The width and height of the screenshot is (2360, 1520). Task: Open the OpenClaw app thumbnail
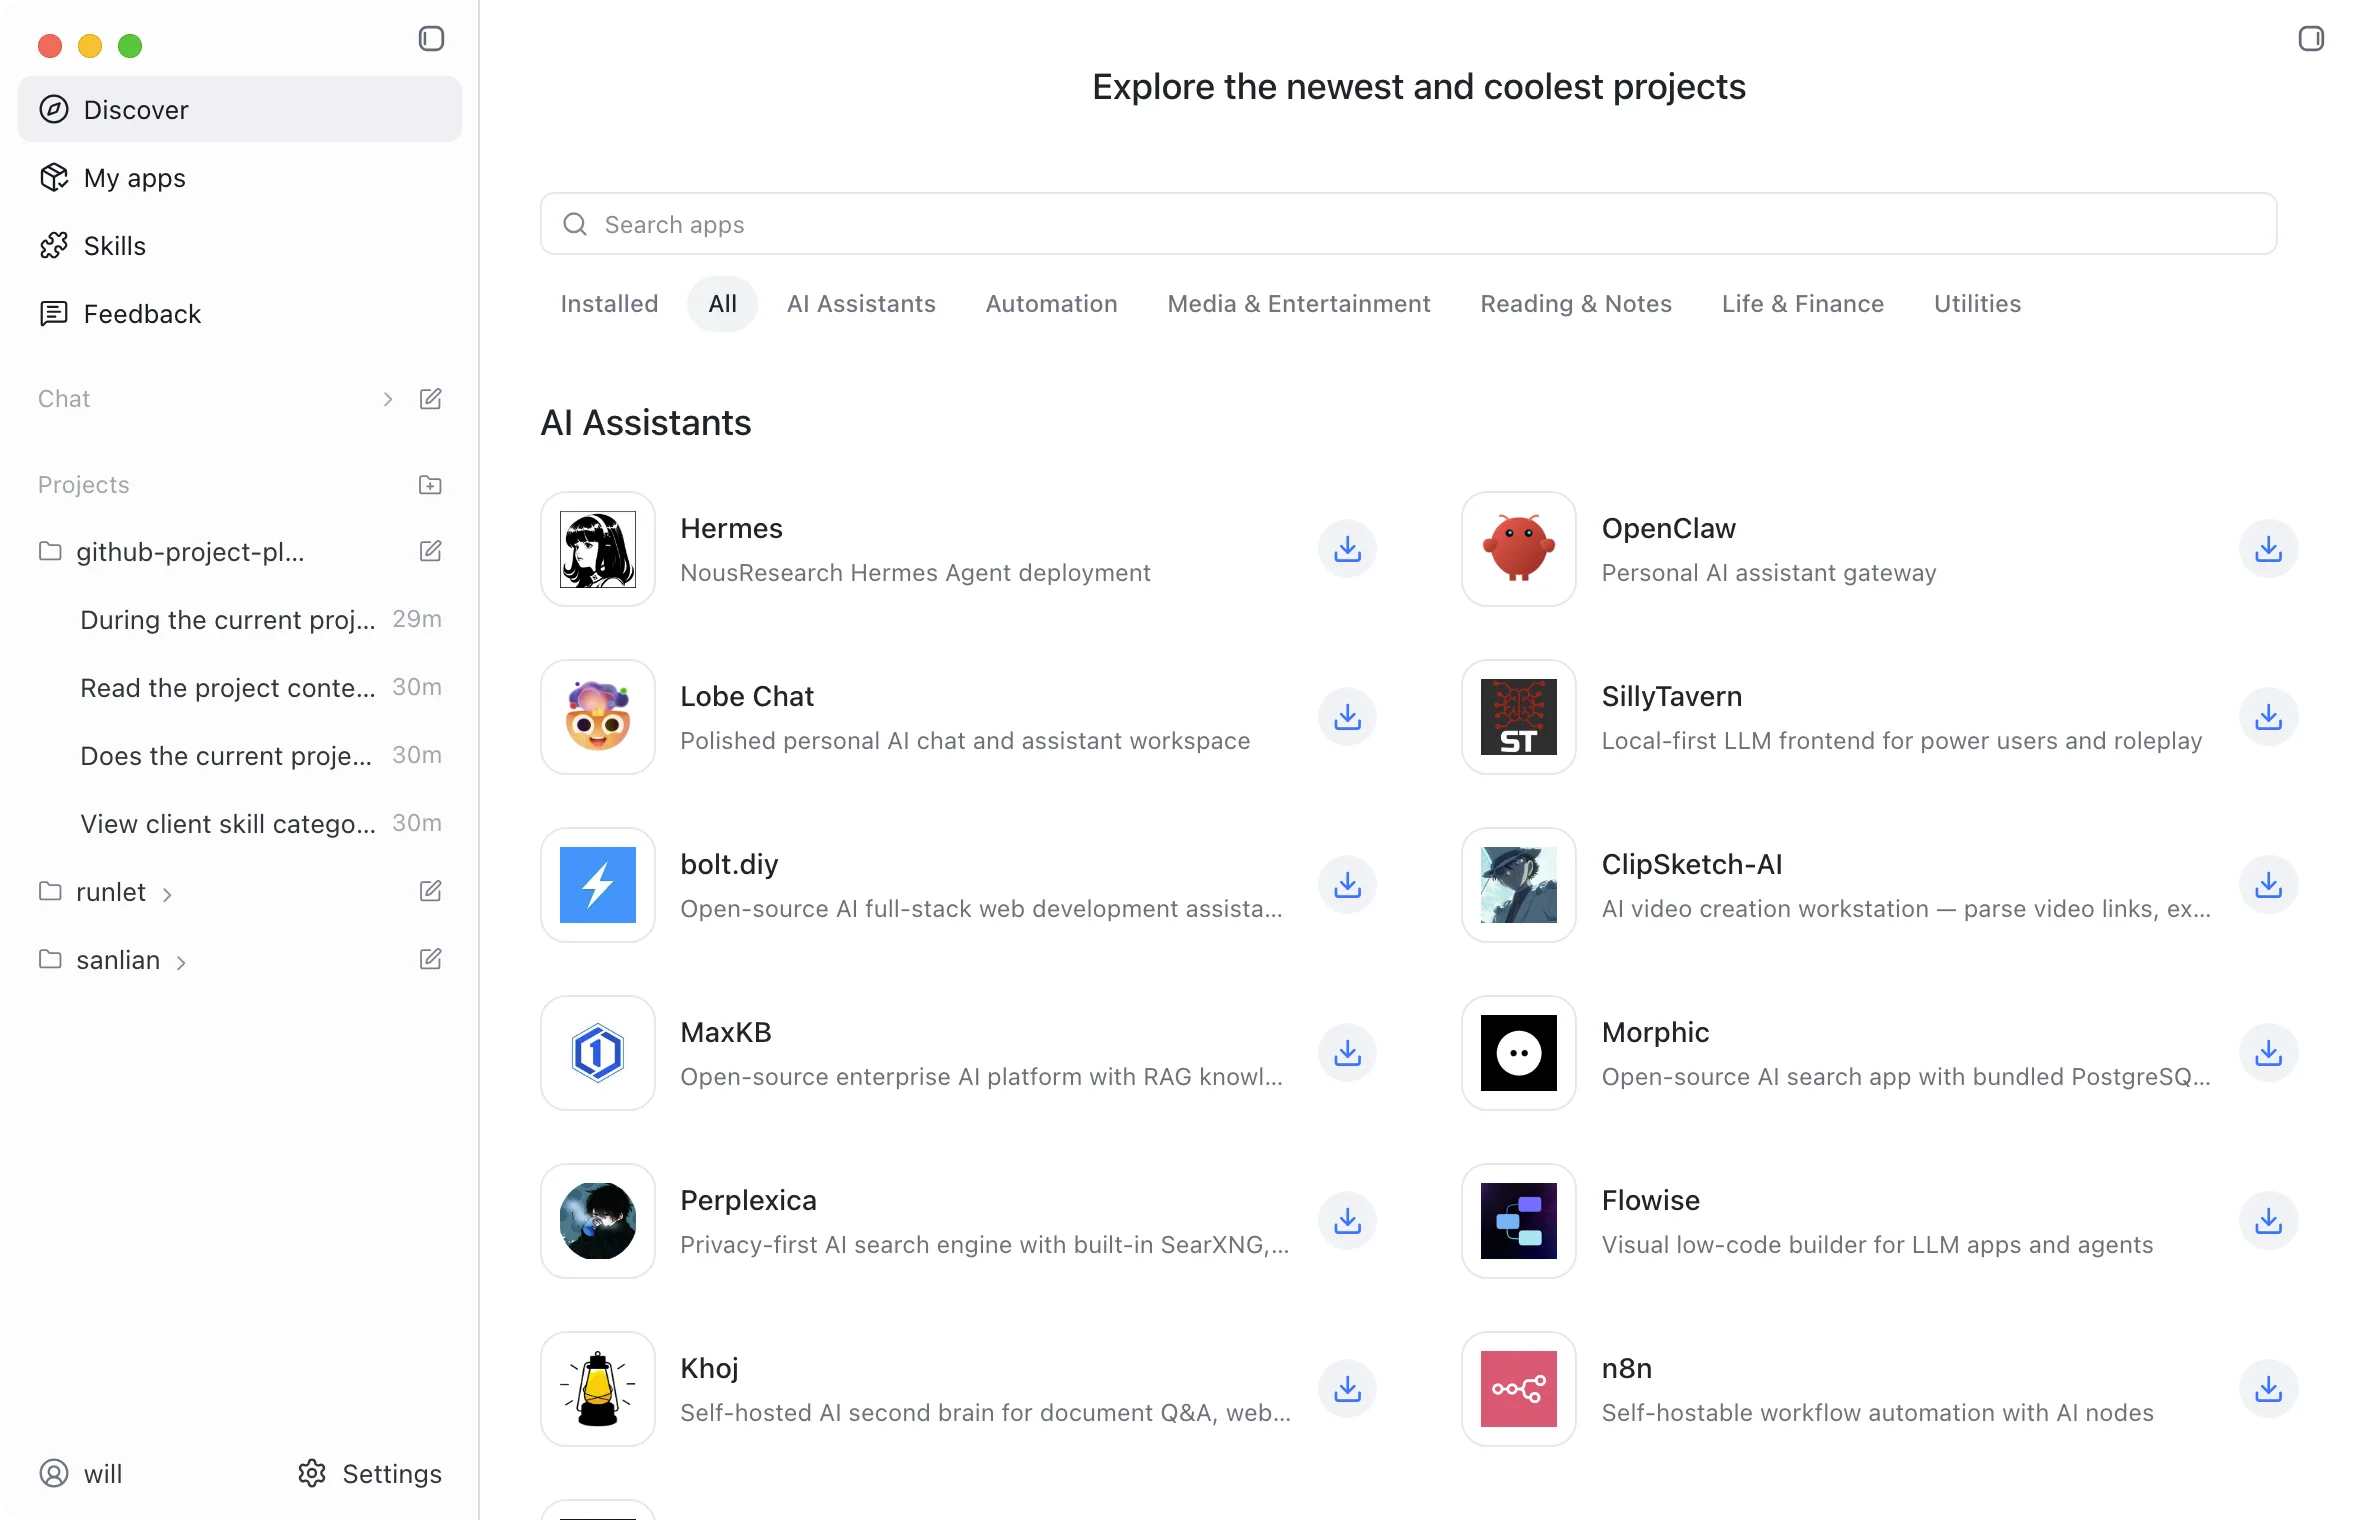pyautogui.click(x=1519, y=549)
